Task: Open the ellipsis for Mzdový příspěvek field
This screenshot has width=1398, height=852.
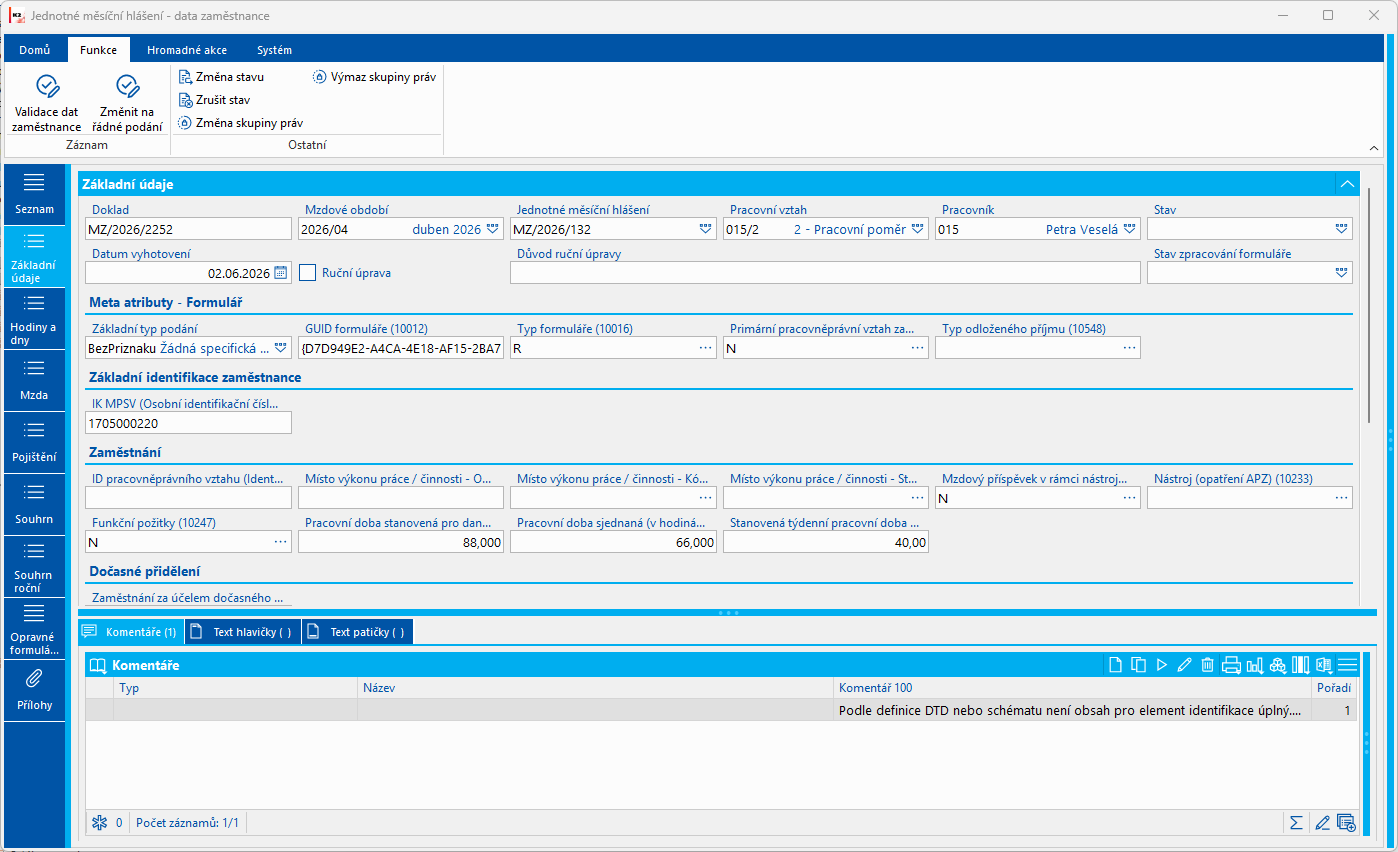Action: click(x=1130, y=498)
